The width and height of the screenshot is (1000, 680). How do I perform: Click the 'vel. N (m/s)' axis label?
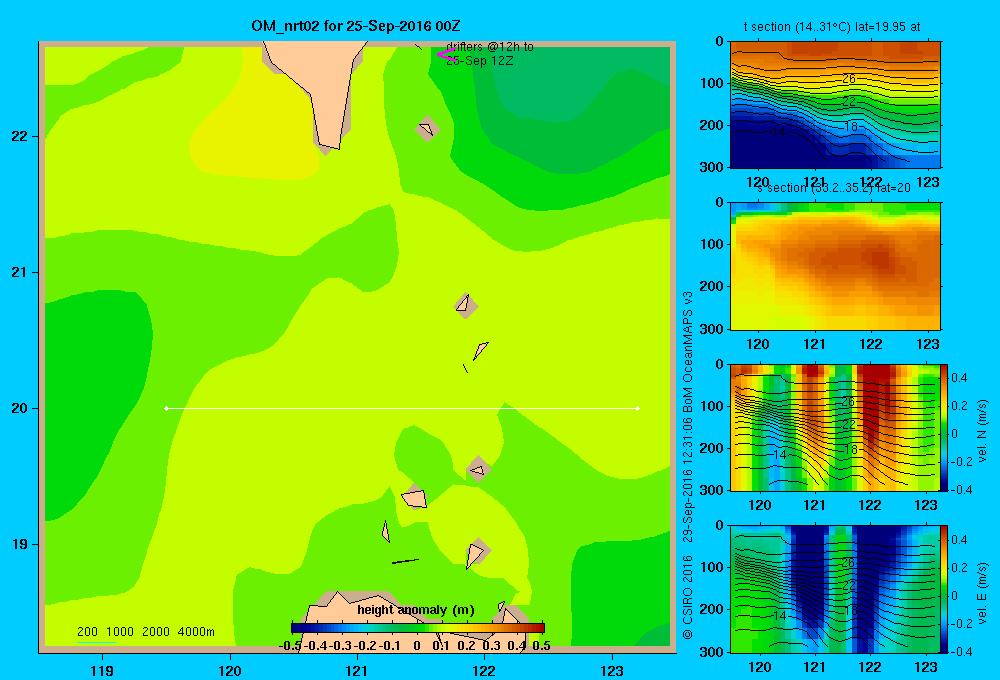point(983,431)
